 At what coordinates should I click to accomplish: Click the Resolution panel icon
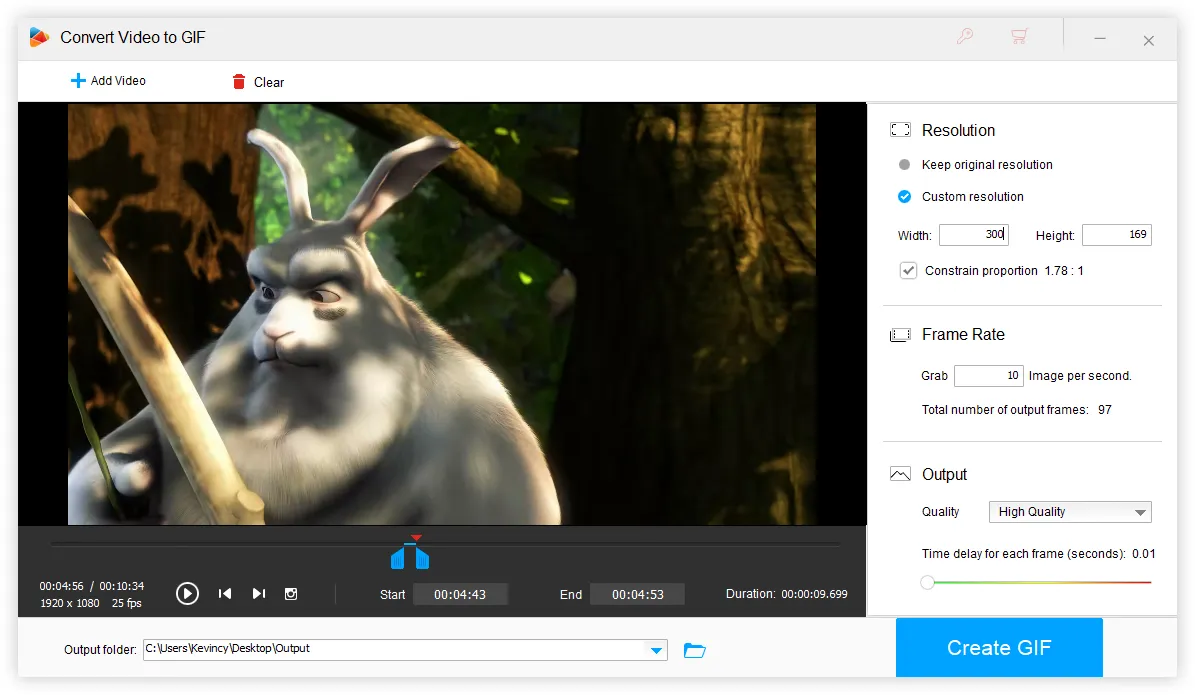(x=901, y=129)
